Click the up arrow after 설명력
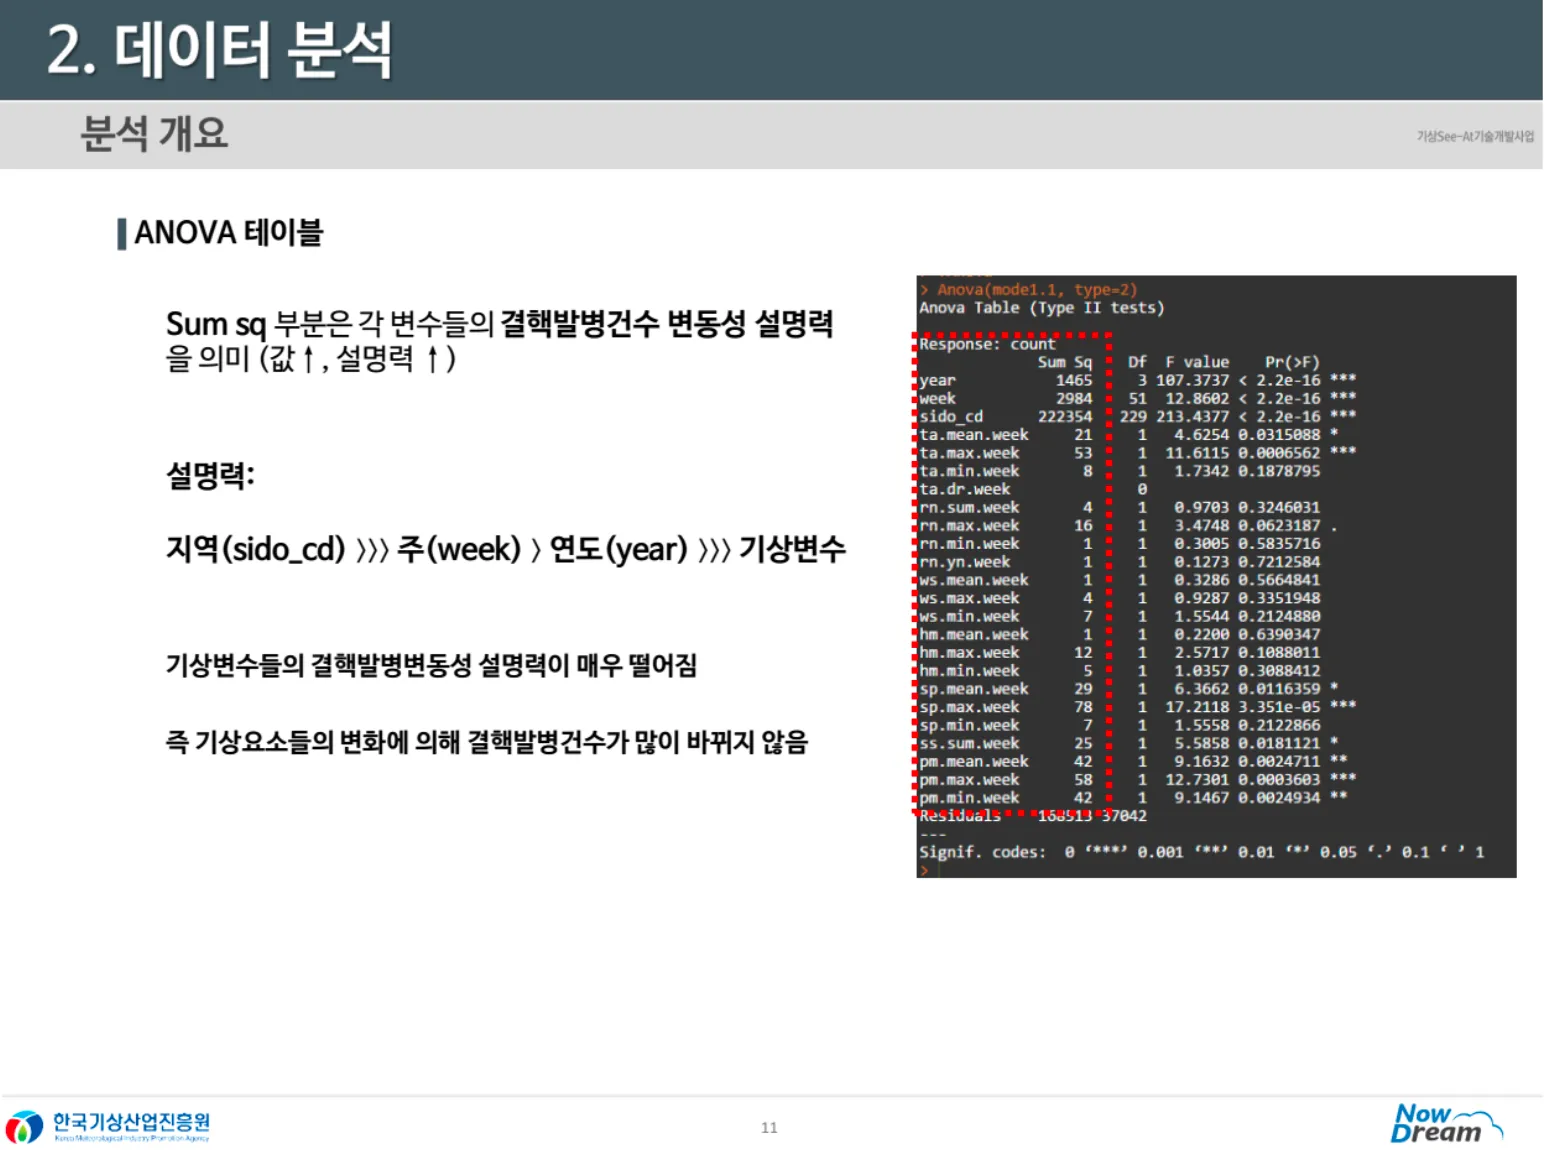 pos(433,359)
